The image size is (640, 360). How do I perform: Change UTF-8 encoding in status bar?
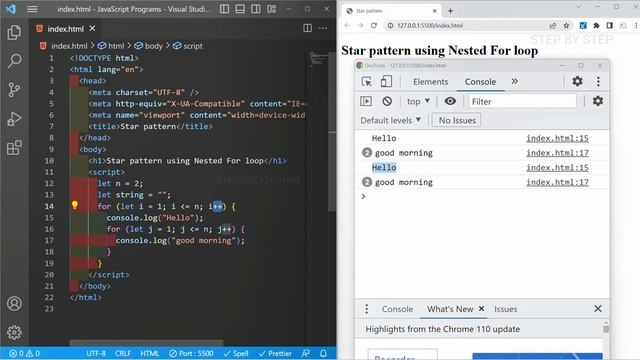coord(96,353)
